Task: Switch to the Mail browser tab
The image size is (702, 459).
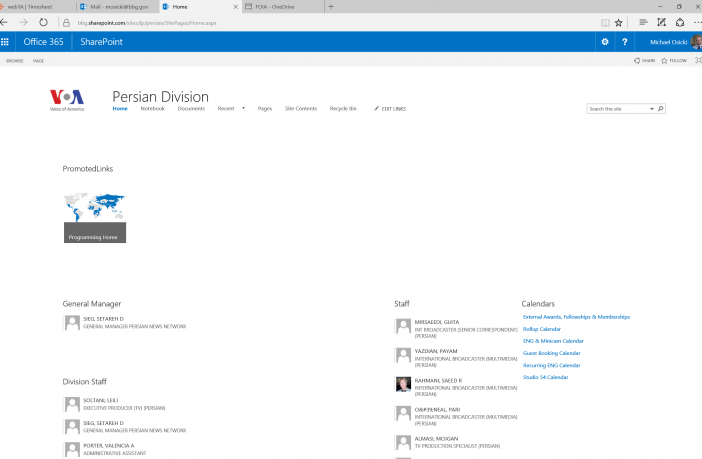Action: (x=119, y=7)
